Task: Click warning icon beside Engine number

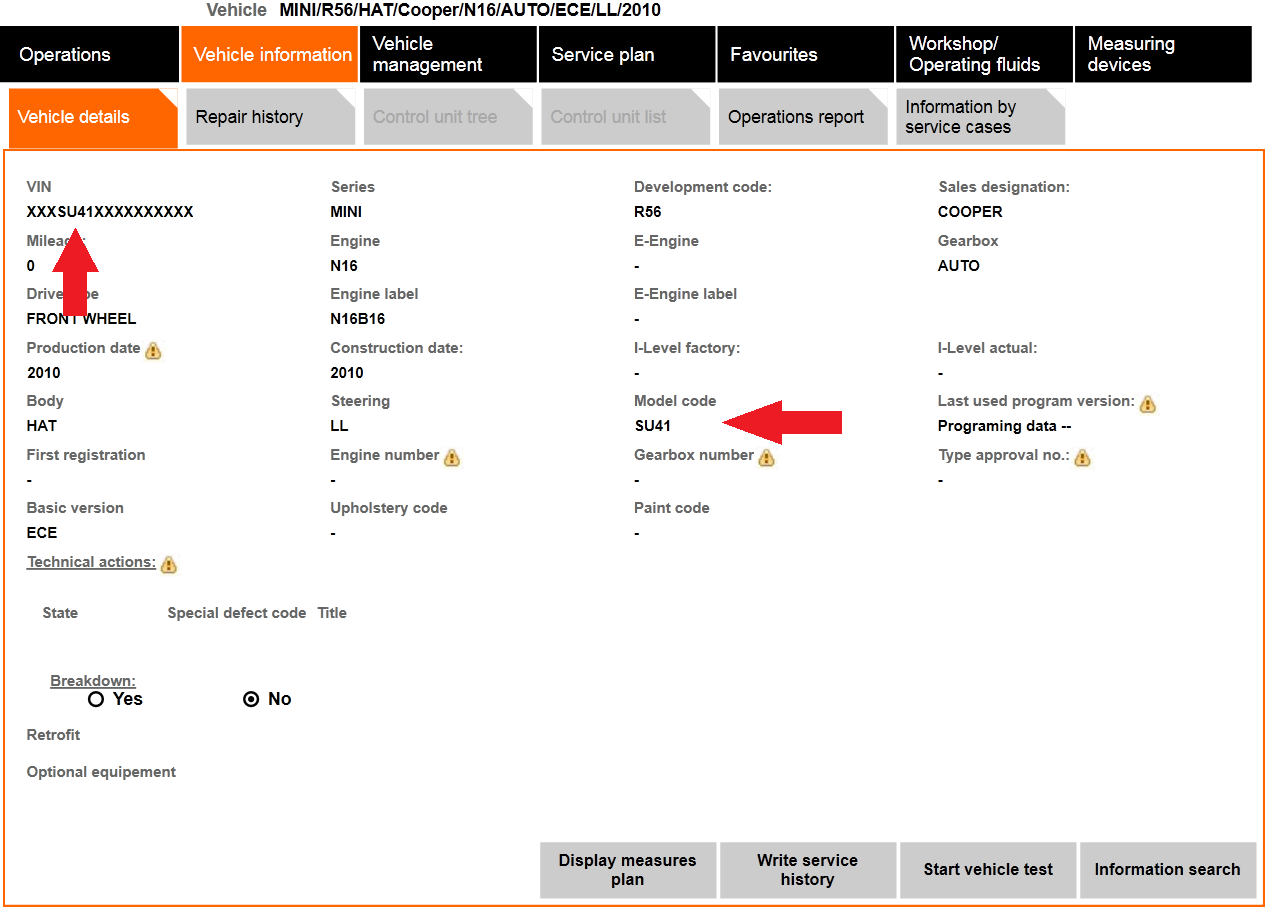Action: click(452, 457)
